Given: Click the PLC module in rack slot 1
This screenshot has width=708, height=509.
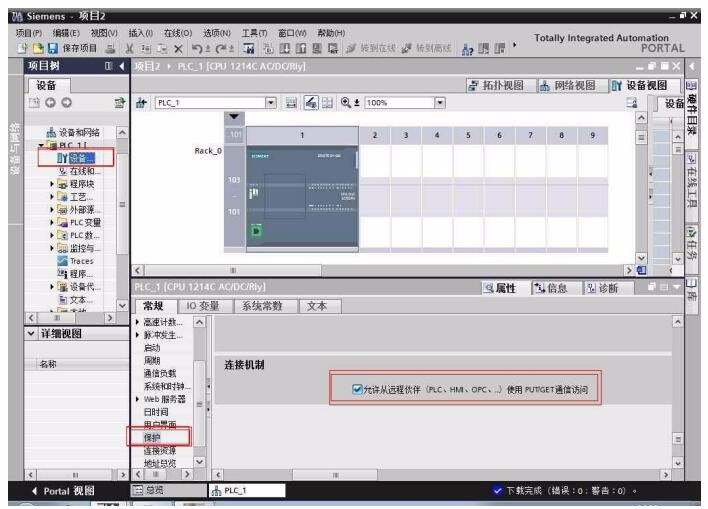Looking at the screenshot, I should click(302, 196).
